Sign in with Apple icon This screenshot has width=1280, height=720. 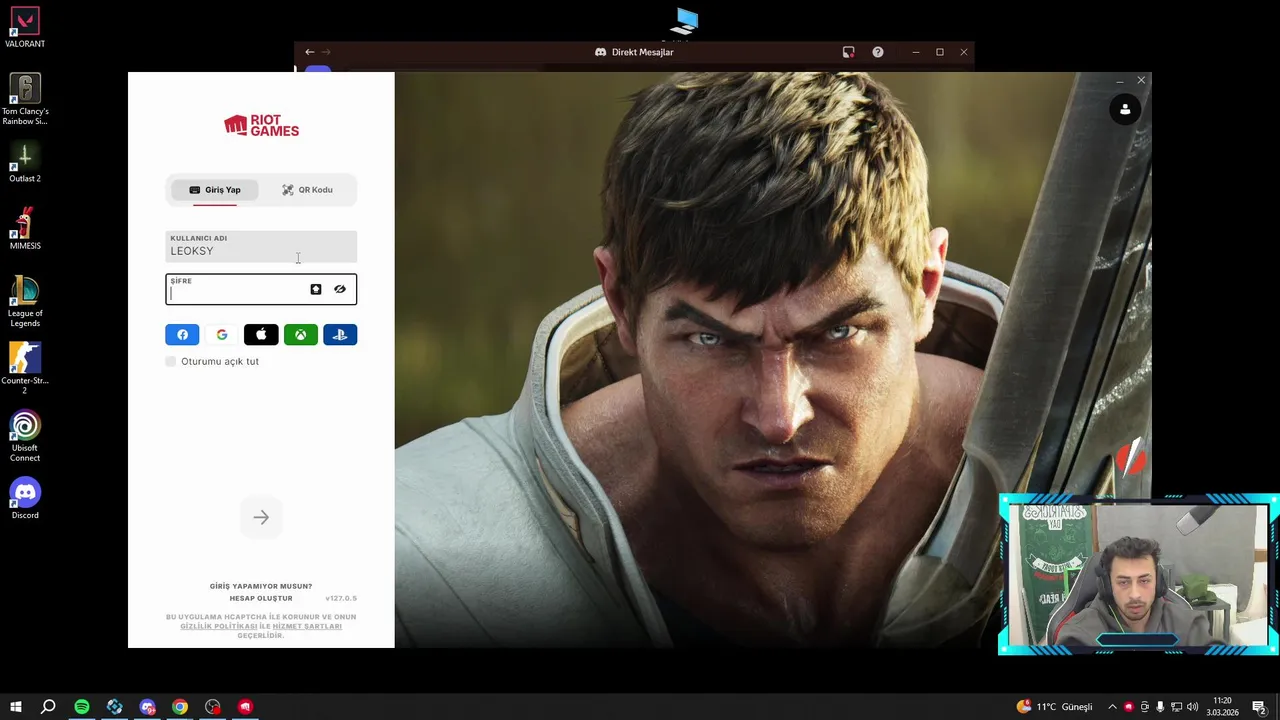click(x=261, y=335)
